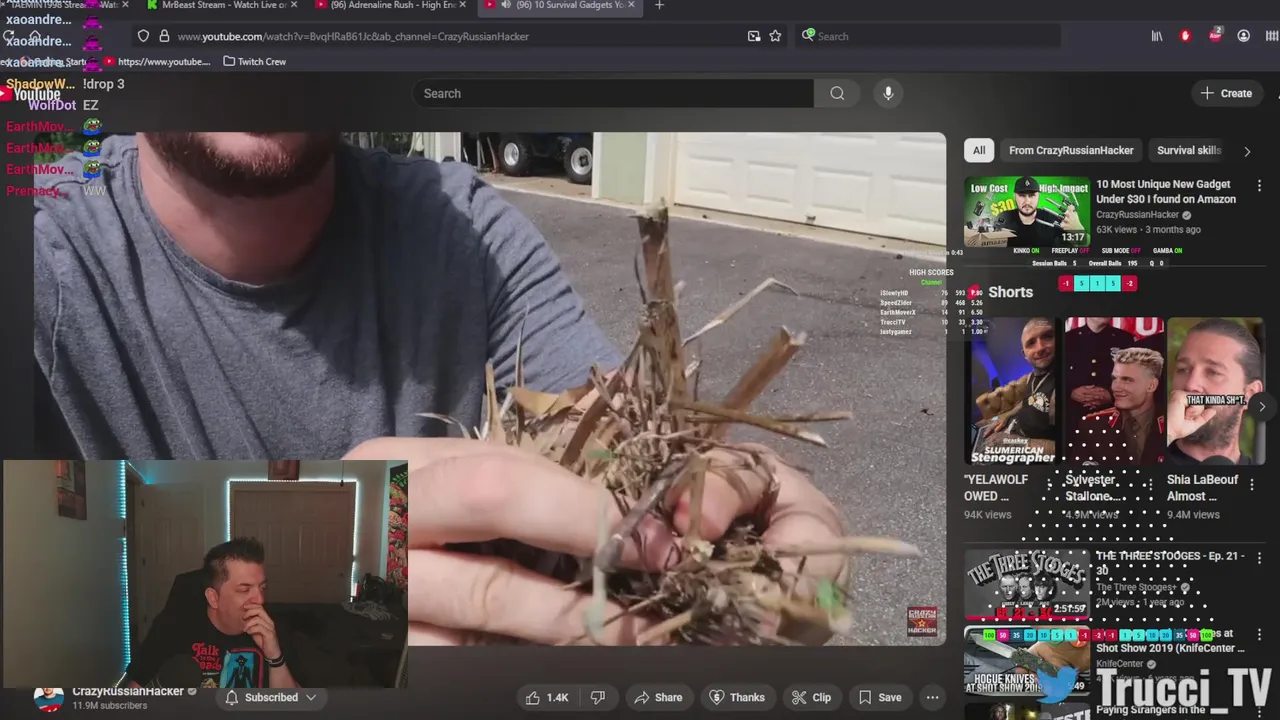Click the Clip scissors button
1280x720 pixels.
(811, 697)
